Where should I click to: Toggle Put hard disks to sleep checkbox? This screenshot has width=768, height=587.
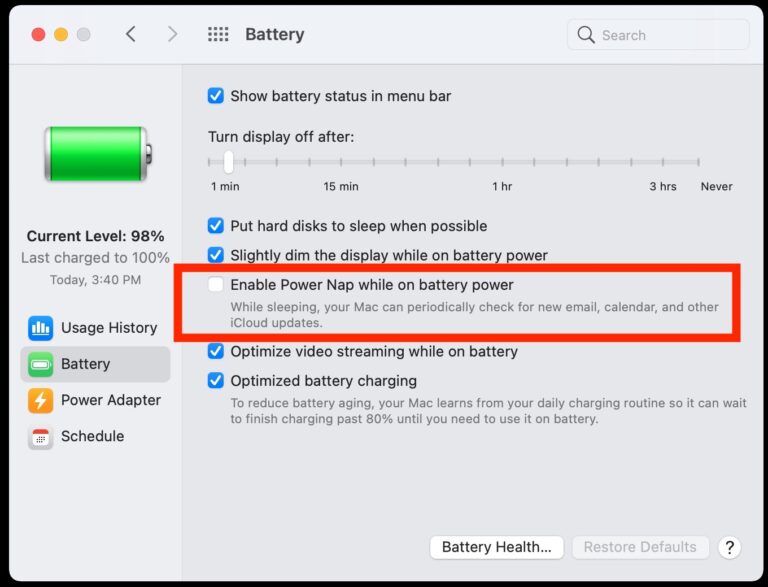click(x=216, y=225)
